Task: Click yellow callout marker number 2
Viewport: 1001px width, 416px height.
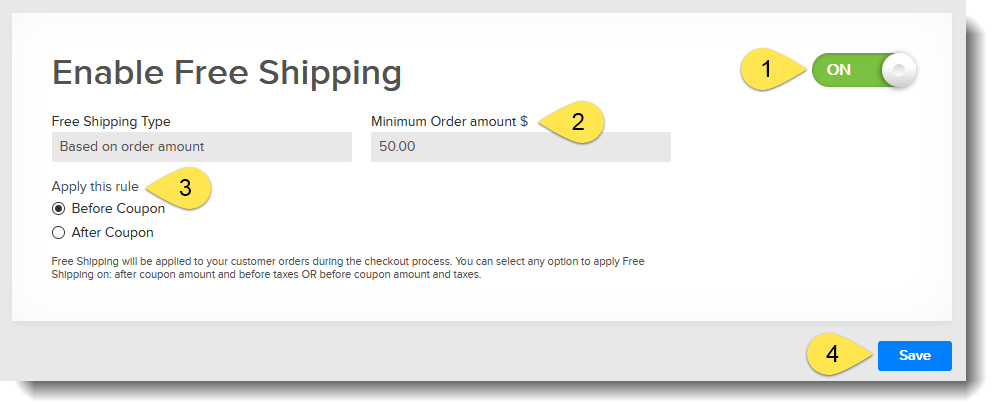Action: [x=577, y=123]
